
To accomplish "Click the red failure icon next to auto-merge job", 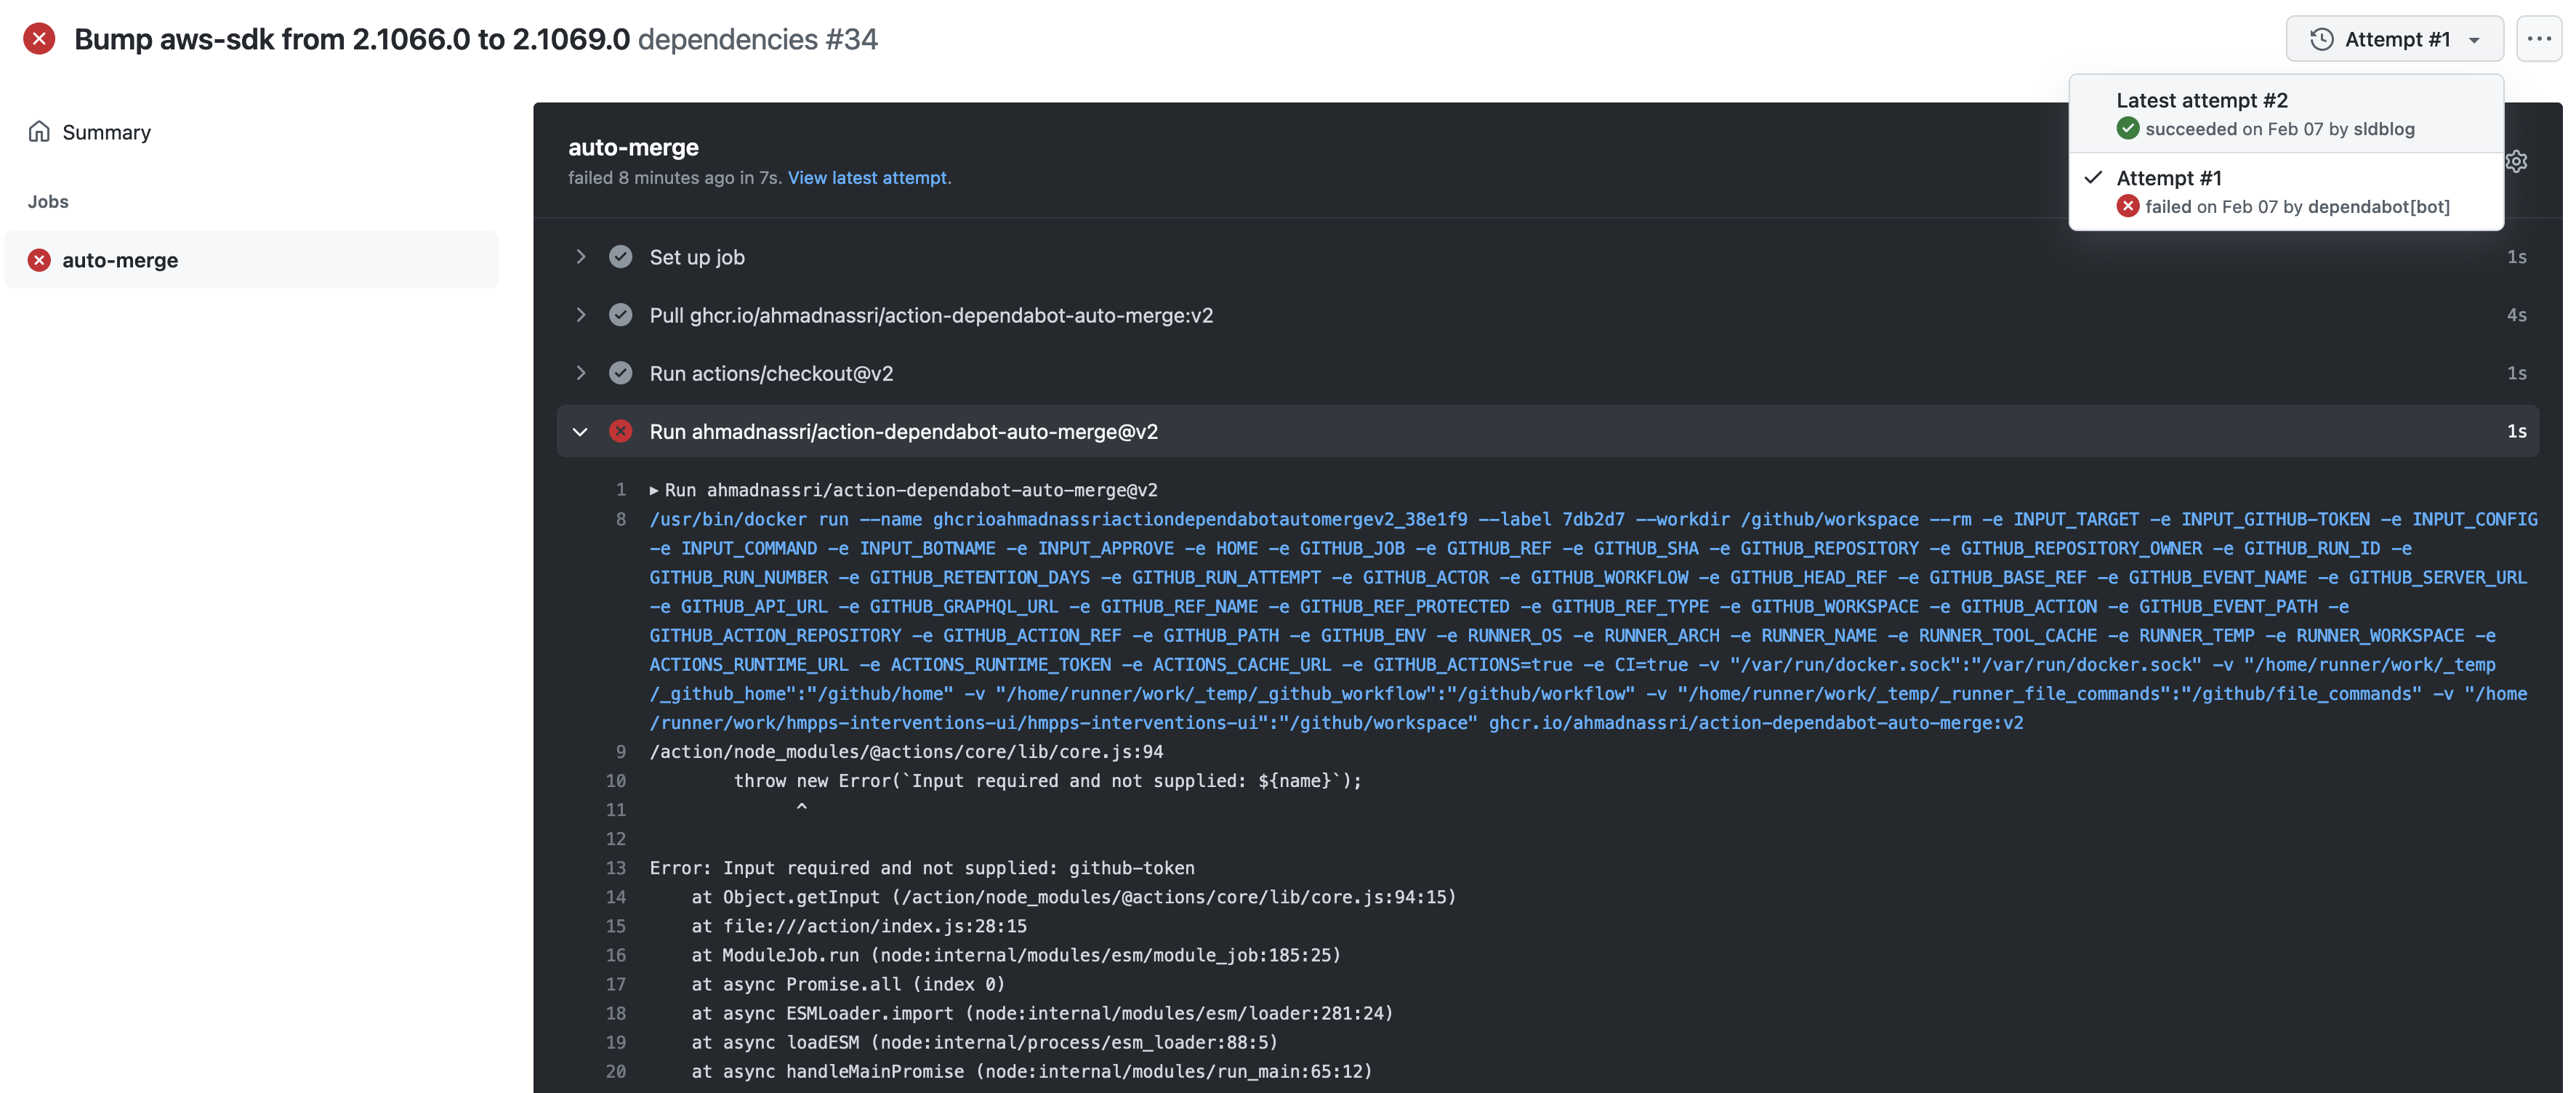I will 39,260.
